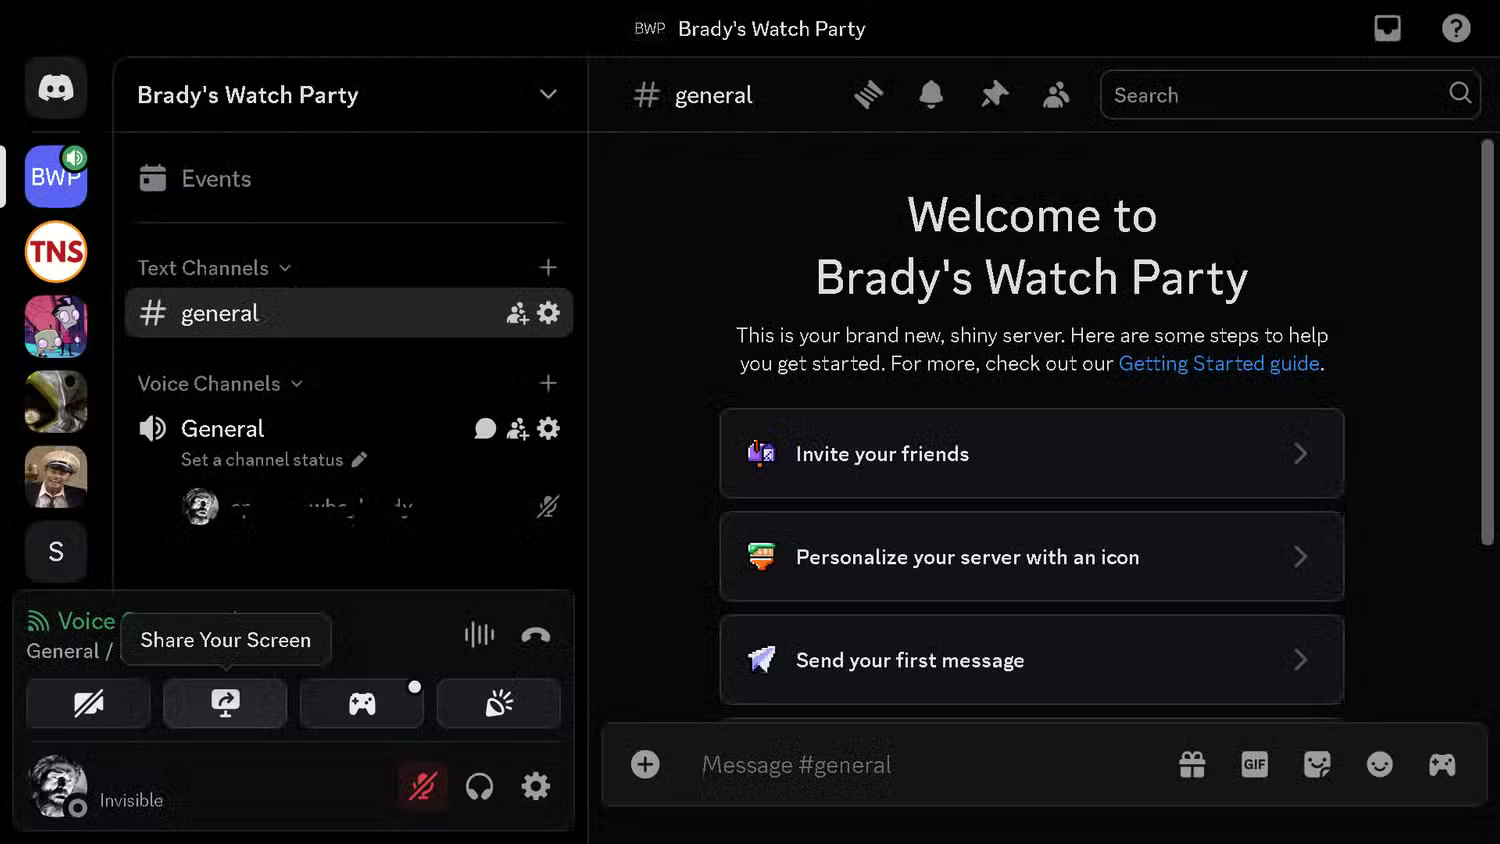Viewport: 1500px width, 844px height.
Task: Select the BWP server icon
Action: [56, 176]
